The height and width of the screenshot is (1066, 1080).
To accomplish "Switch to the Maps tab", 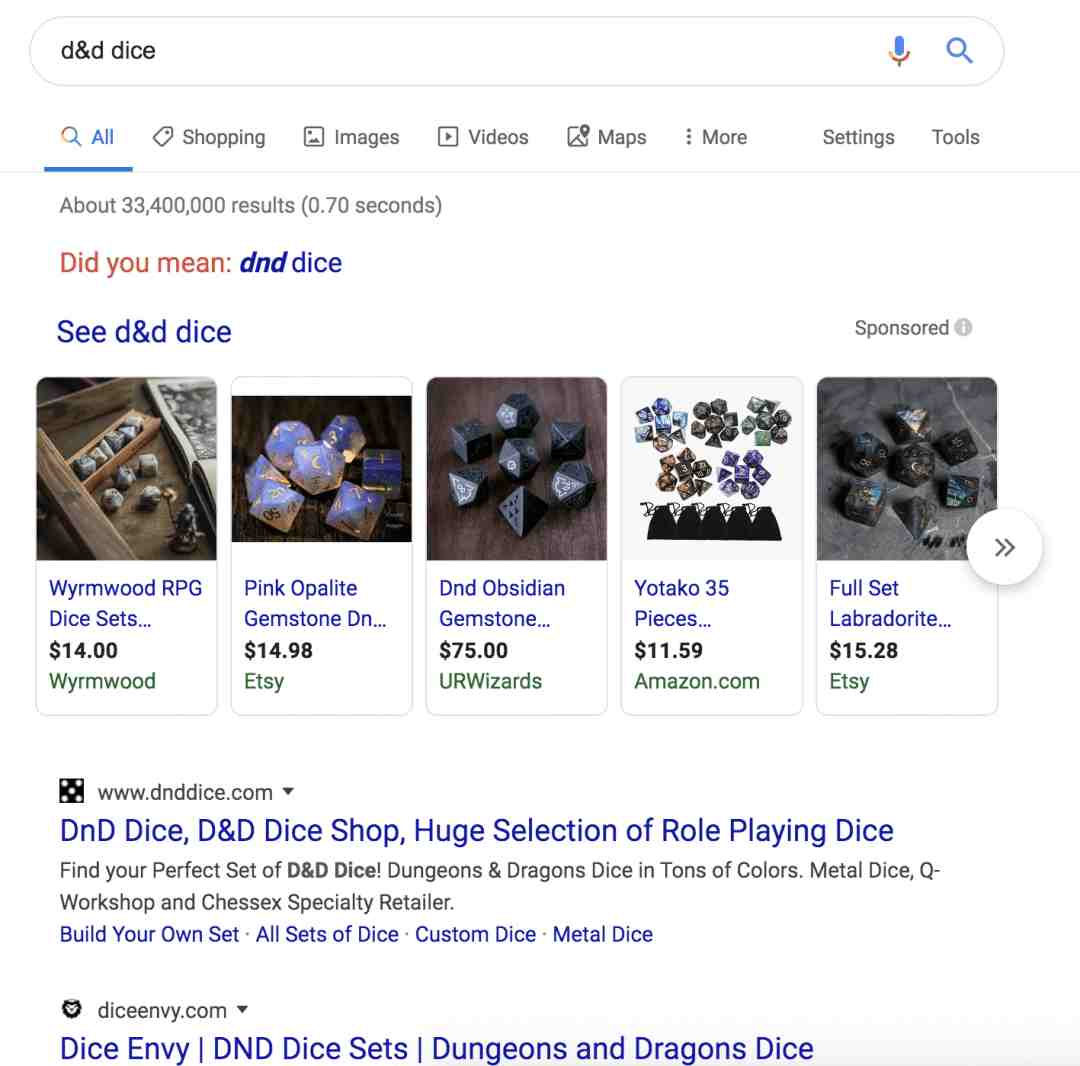I will point(606,137).
